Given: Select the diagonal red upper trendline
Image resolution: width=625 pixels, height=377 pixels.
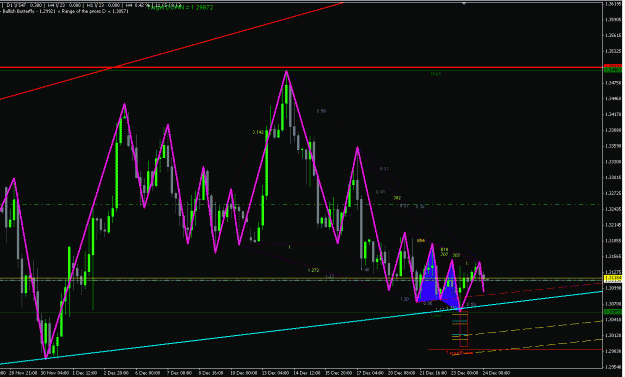Looking at the screenshot, I should (171, 51).
